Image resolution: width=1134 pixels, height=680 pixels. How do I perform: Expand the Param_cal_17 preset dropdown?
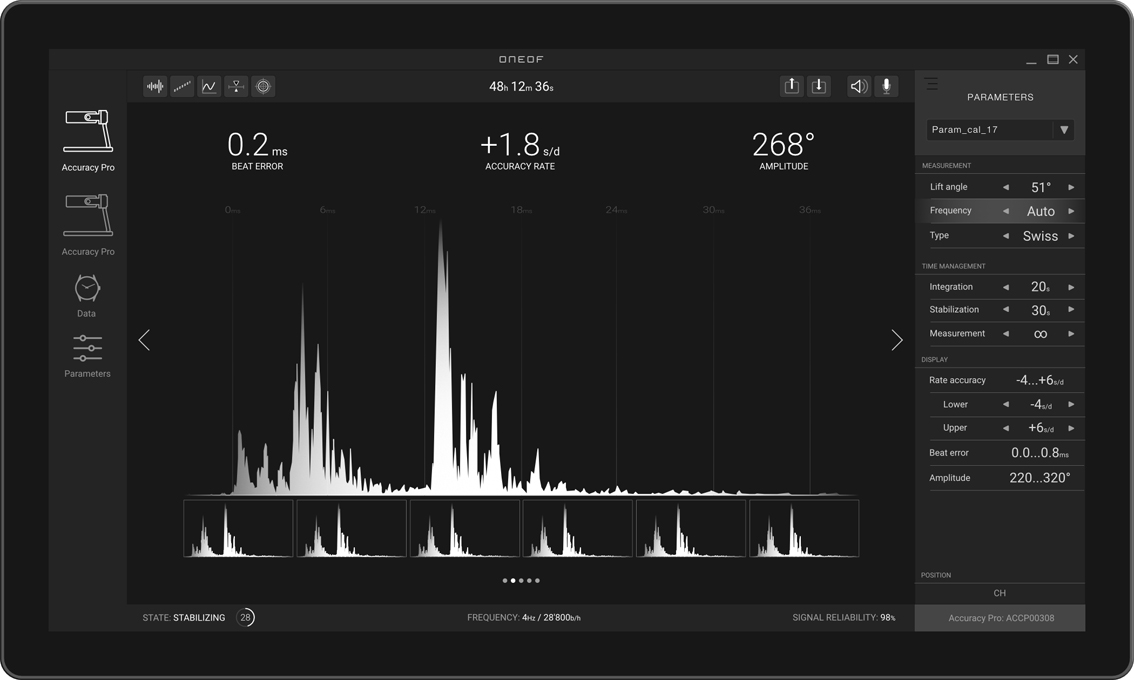pos(1064,130)
